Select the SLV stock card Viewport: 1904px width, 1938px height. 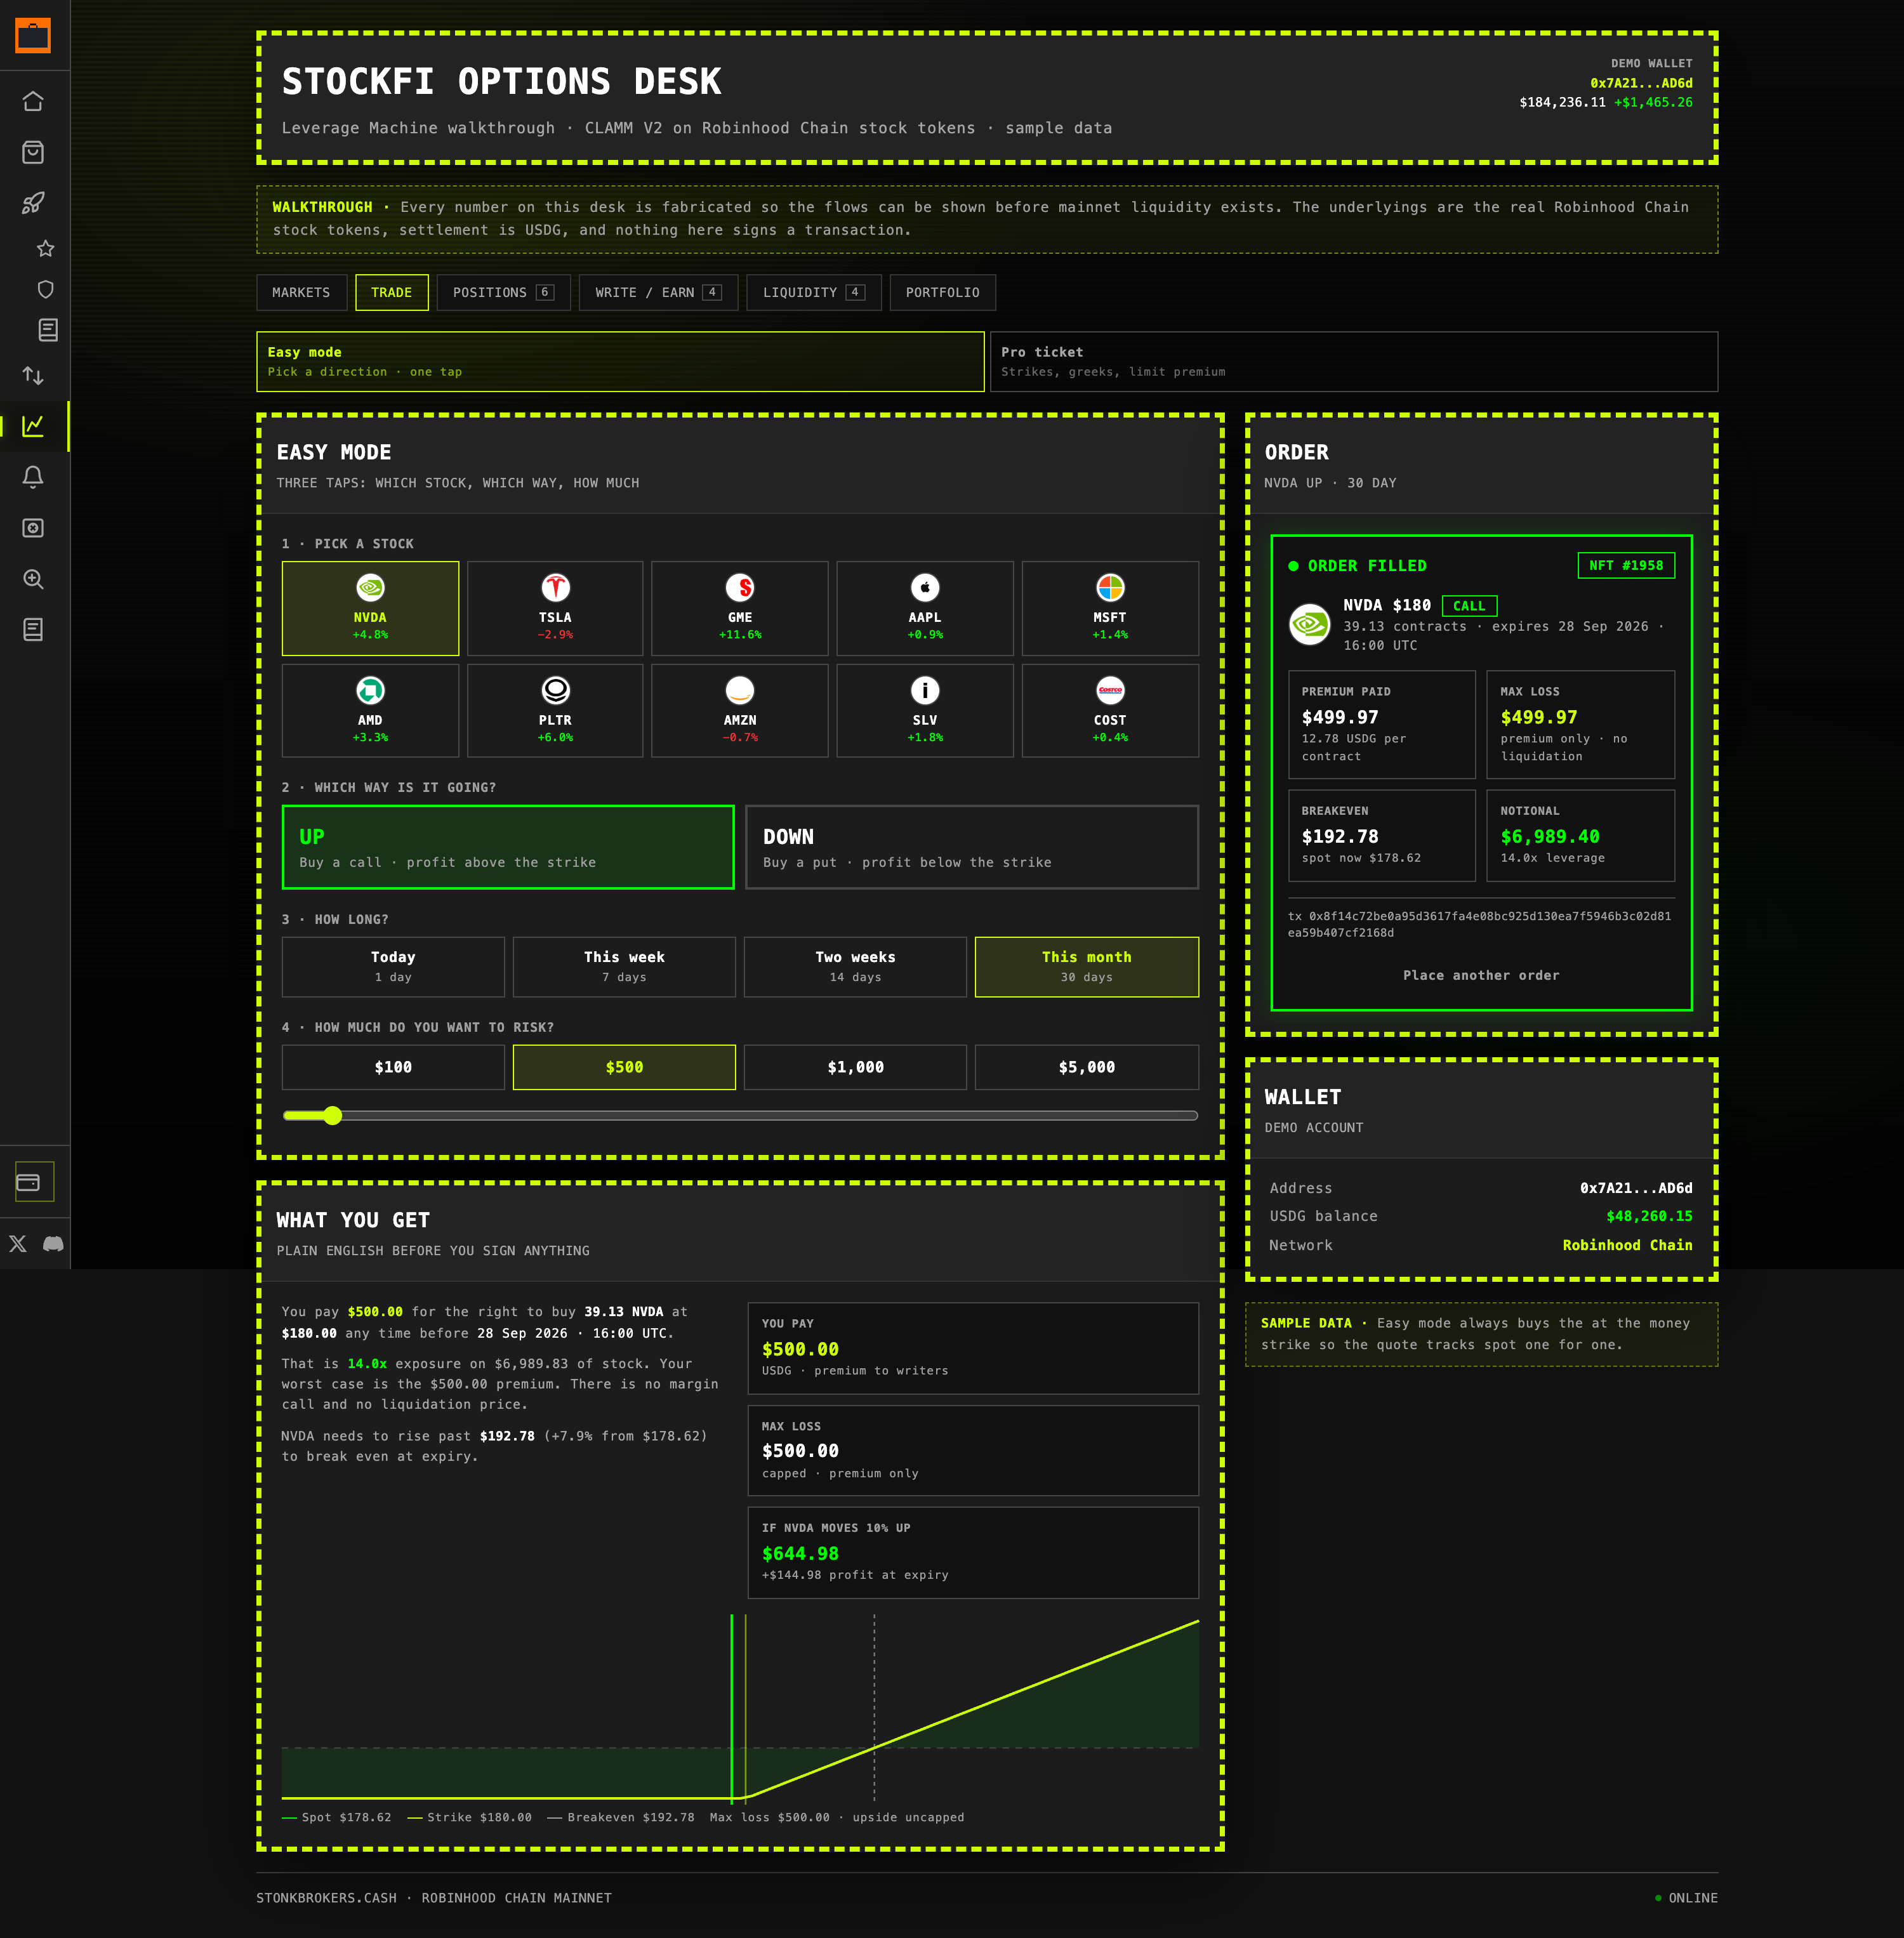click(x=925, y=711)
